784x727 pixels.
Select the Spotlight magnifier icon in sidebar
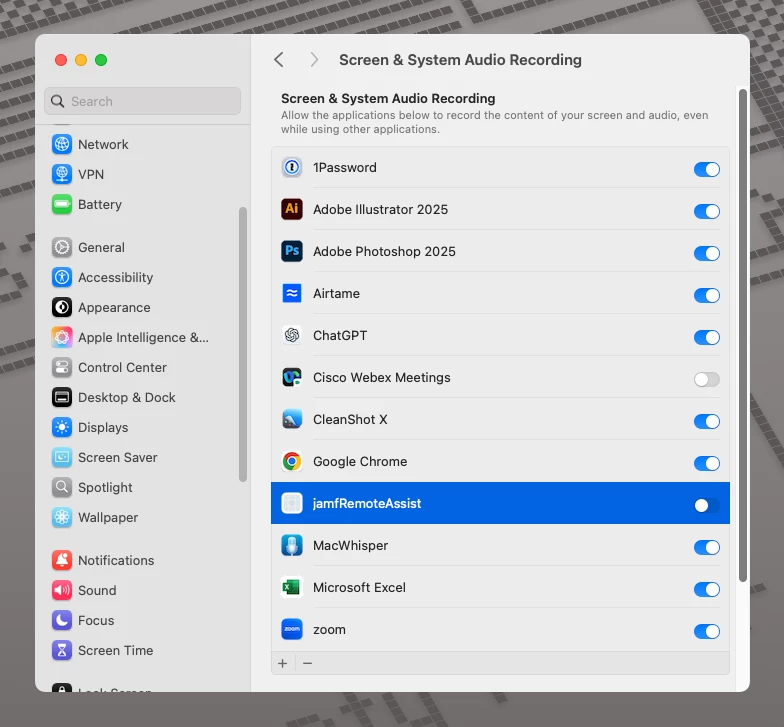tap(62, 488)
